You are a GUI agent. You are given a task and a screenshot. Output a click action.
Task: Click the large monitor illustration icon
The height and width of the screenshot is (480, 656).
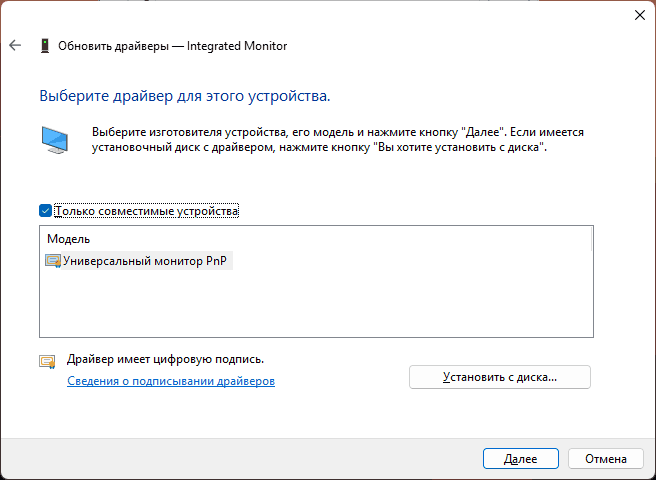pos(56,140)
